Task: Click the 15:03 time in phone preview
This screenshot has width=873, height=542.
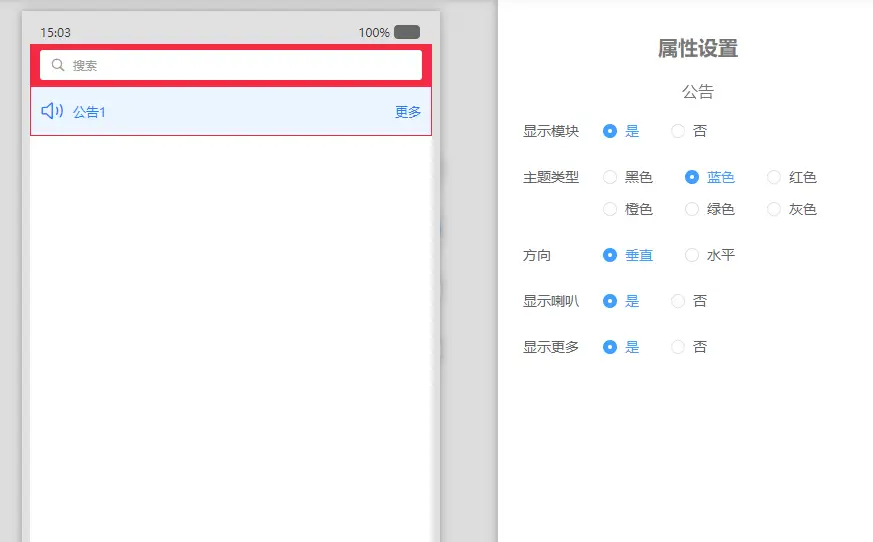Action: coord(56,33)
